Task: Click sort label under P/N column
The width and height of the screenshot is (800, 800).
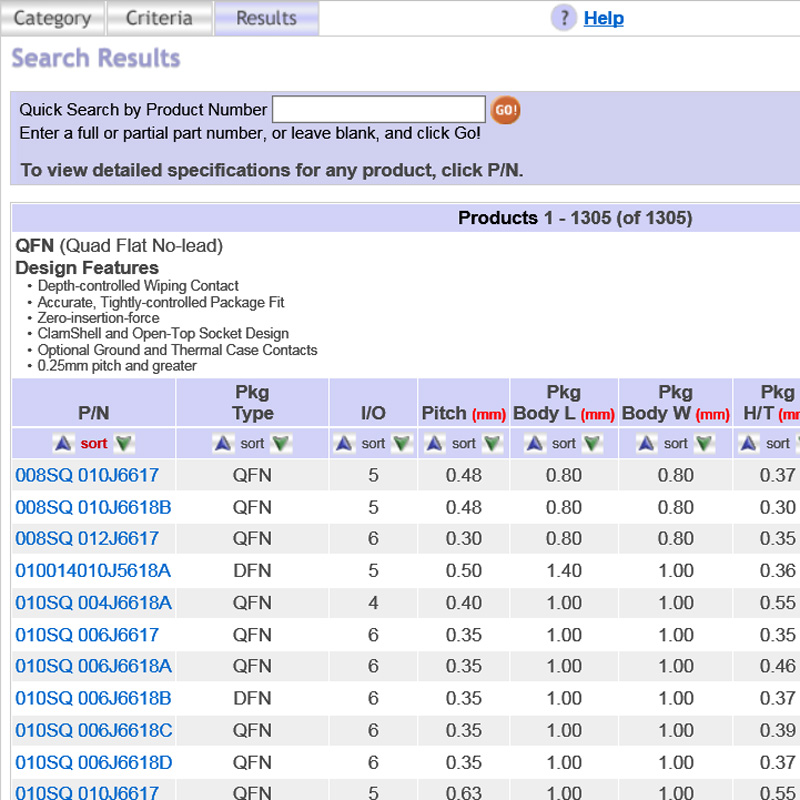Action: [x=93, y=443]
